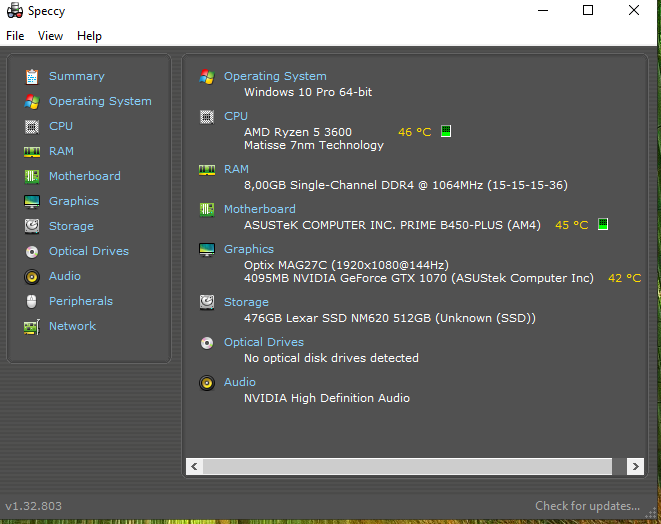The width and height of the screenshot is (661, 524).
Task: Click the Windows flag icon in summary pane
Action: [207, 77]
